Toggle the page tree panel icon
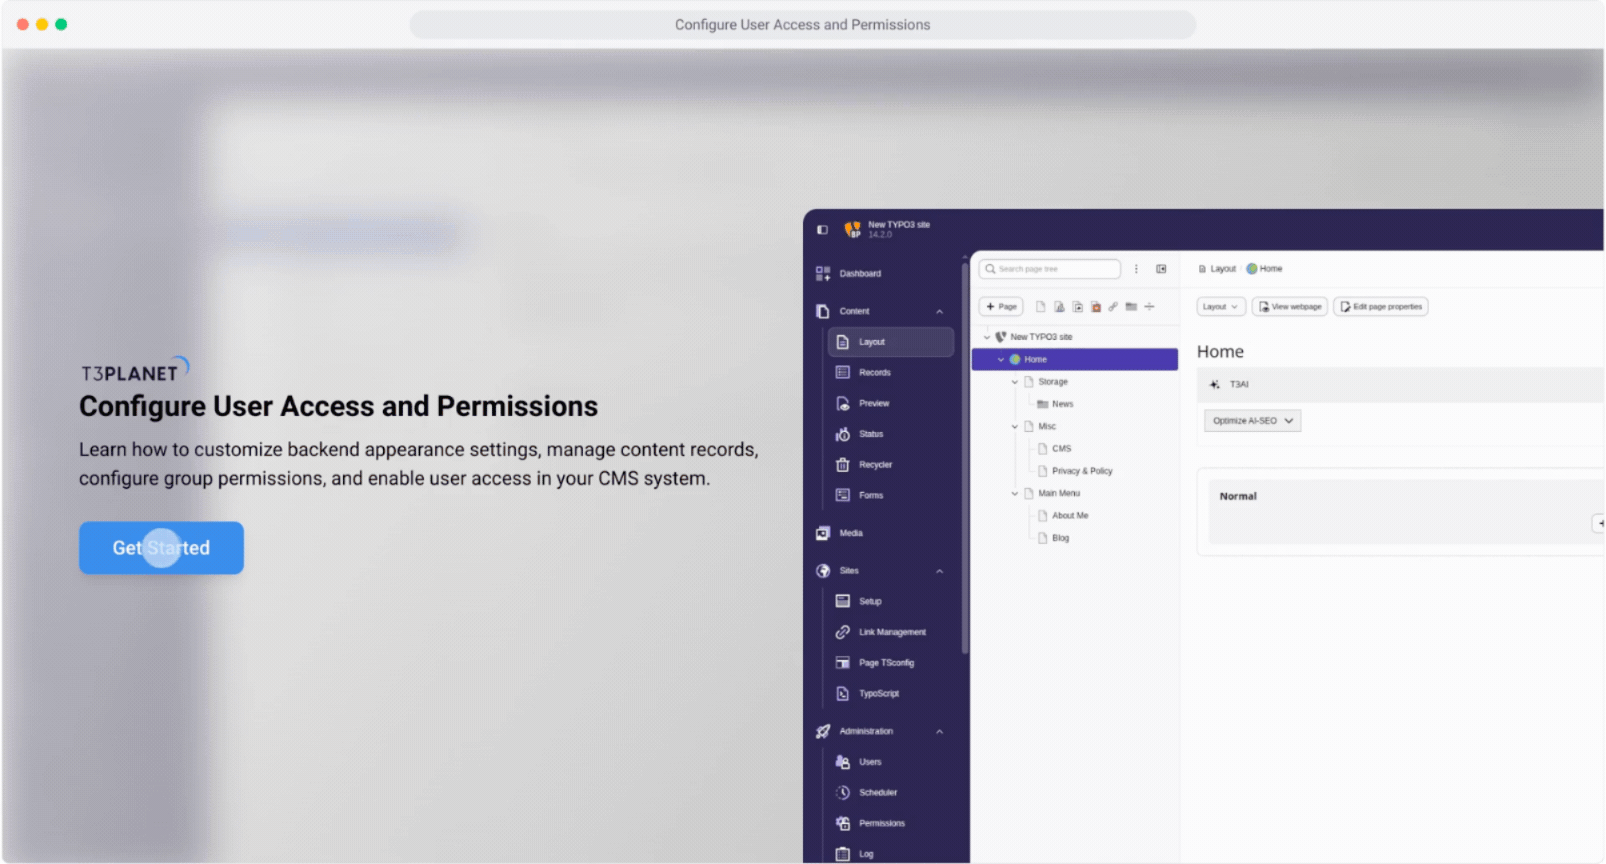 [x=1161, y=269]
